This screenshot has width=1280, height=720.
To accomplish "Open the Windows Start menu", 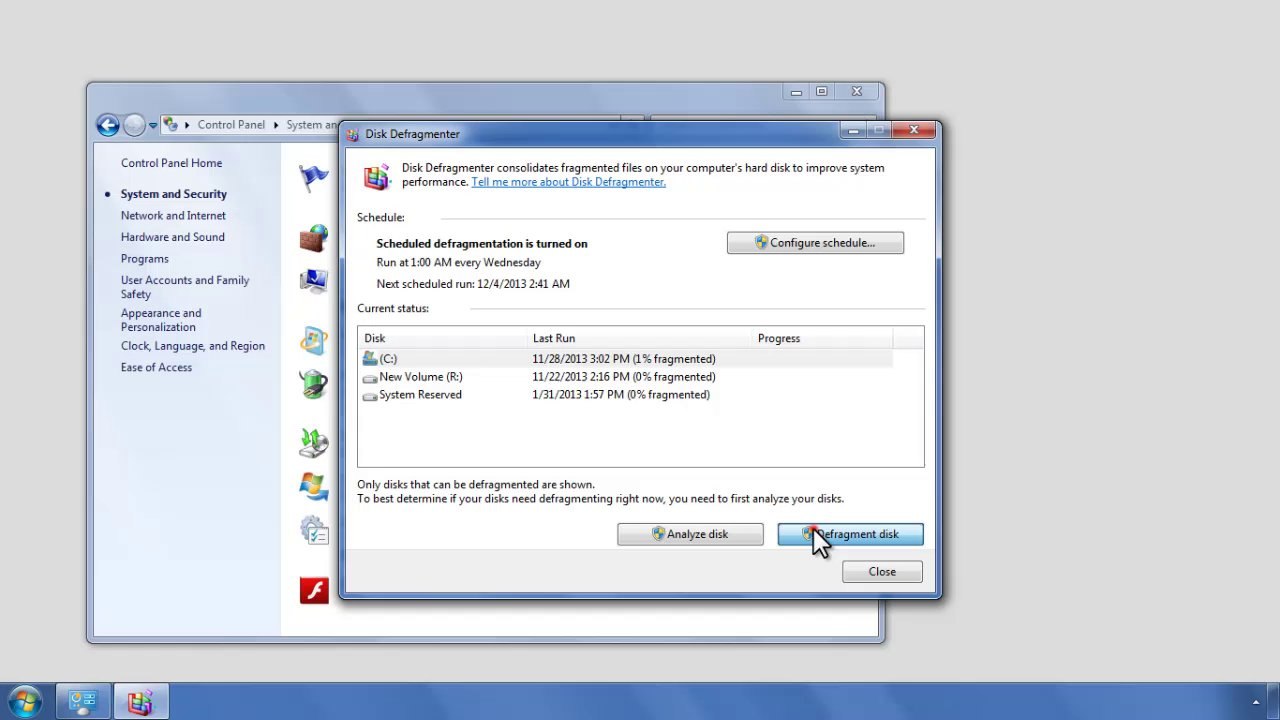I will (x=25, y=702).
